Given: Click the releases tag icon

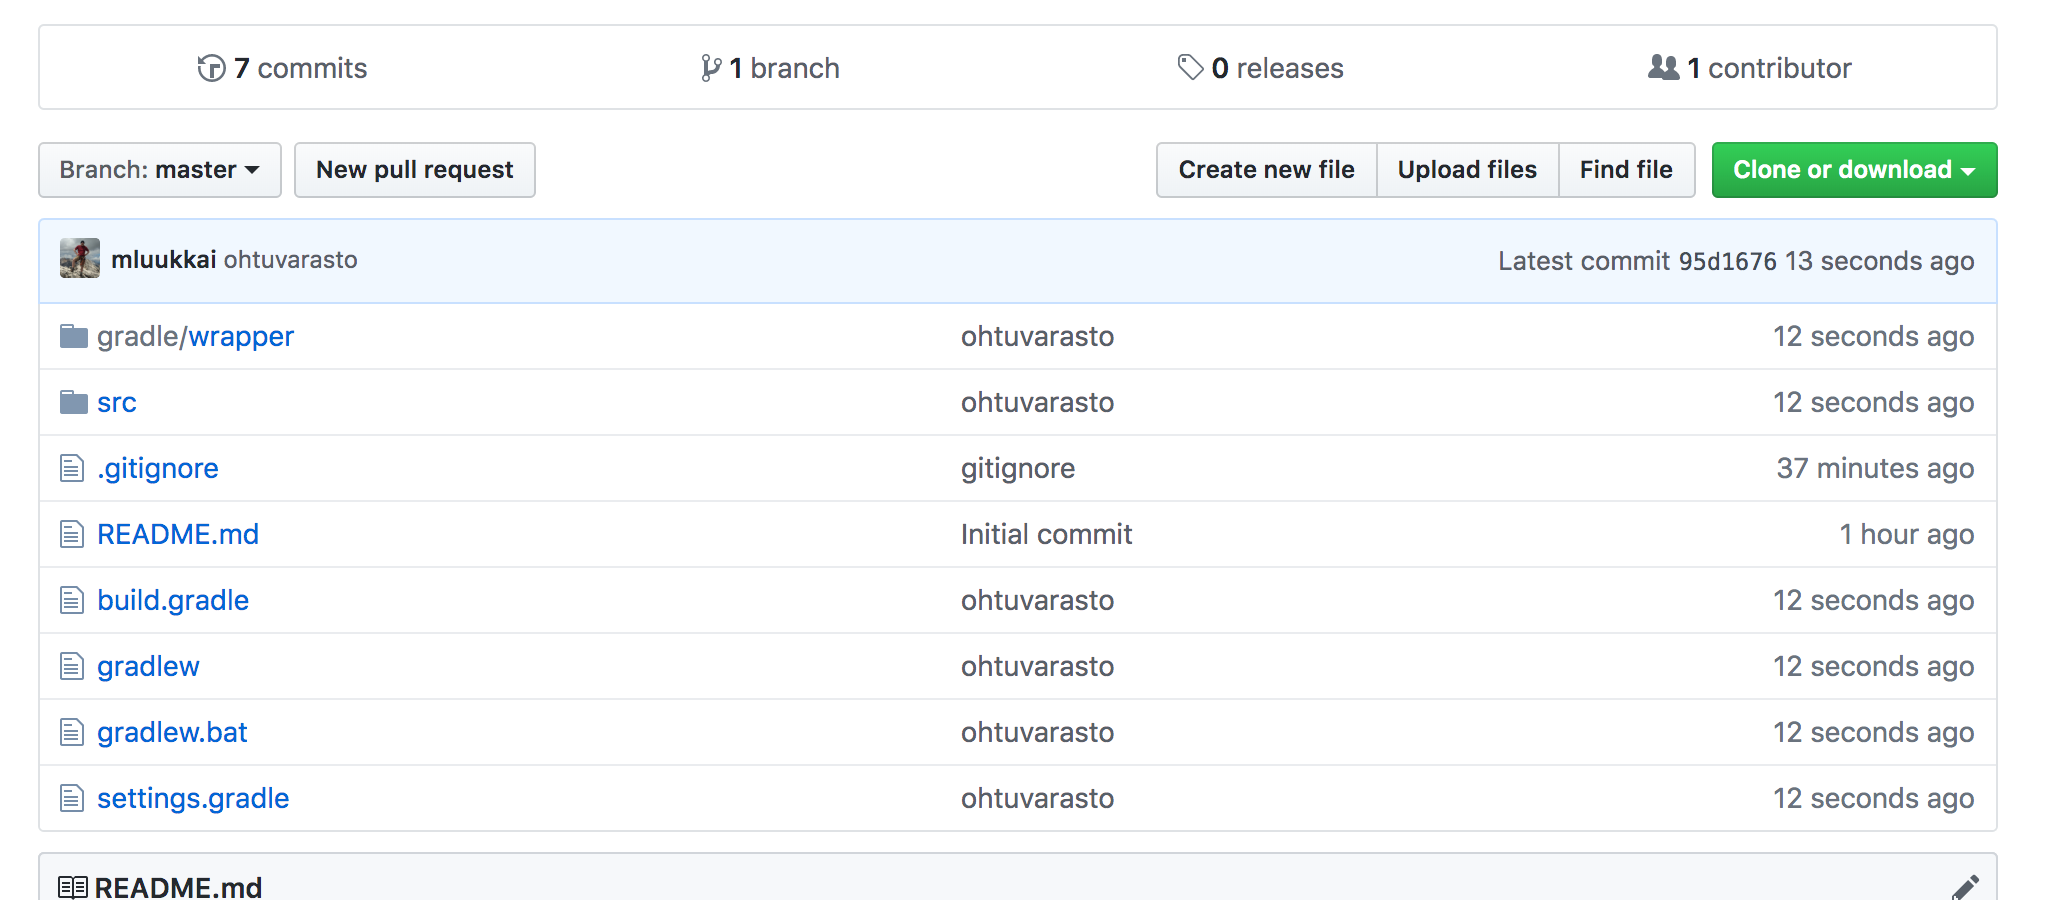Looking at the screenshot, I should [x=1190, y=67].
